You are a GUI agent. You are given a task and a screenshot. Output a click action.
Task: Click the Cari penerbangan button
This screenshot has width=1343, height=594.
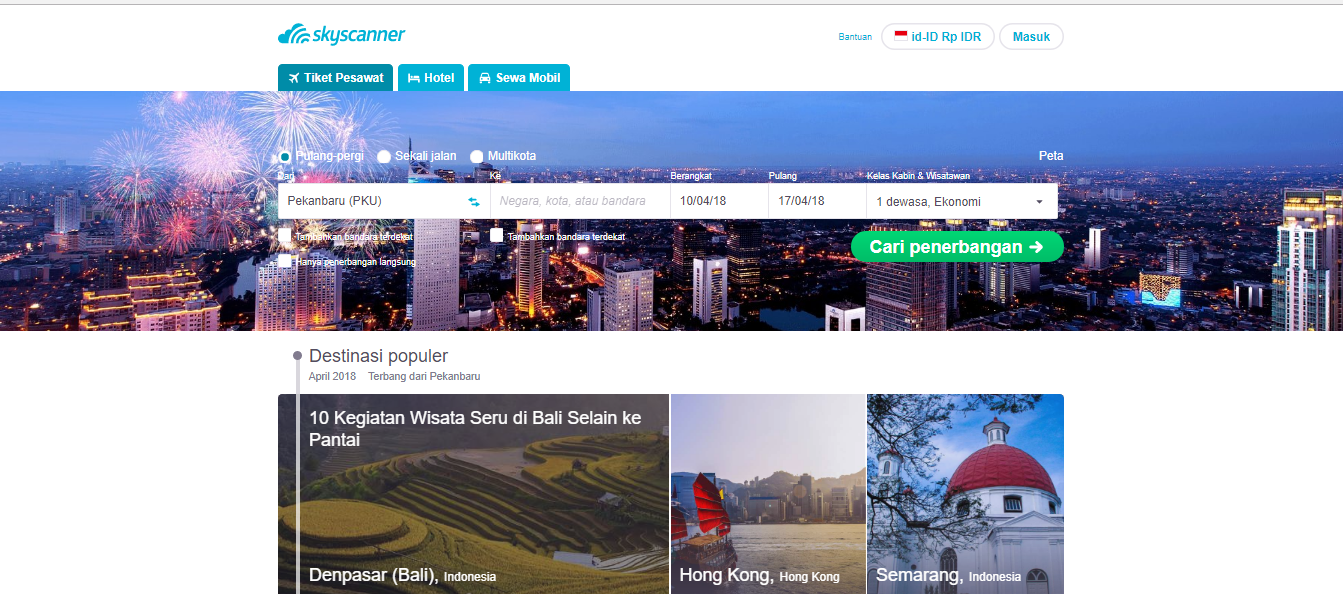click(957, 247)
